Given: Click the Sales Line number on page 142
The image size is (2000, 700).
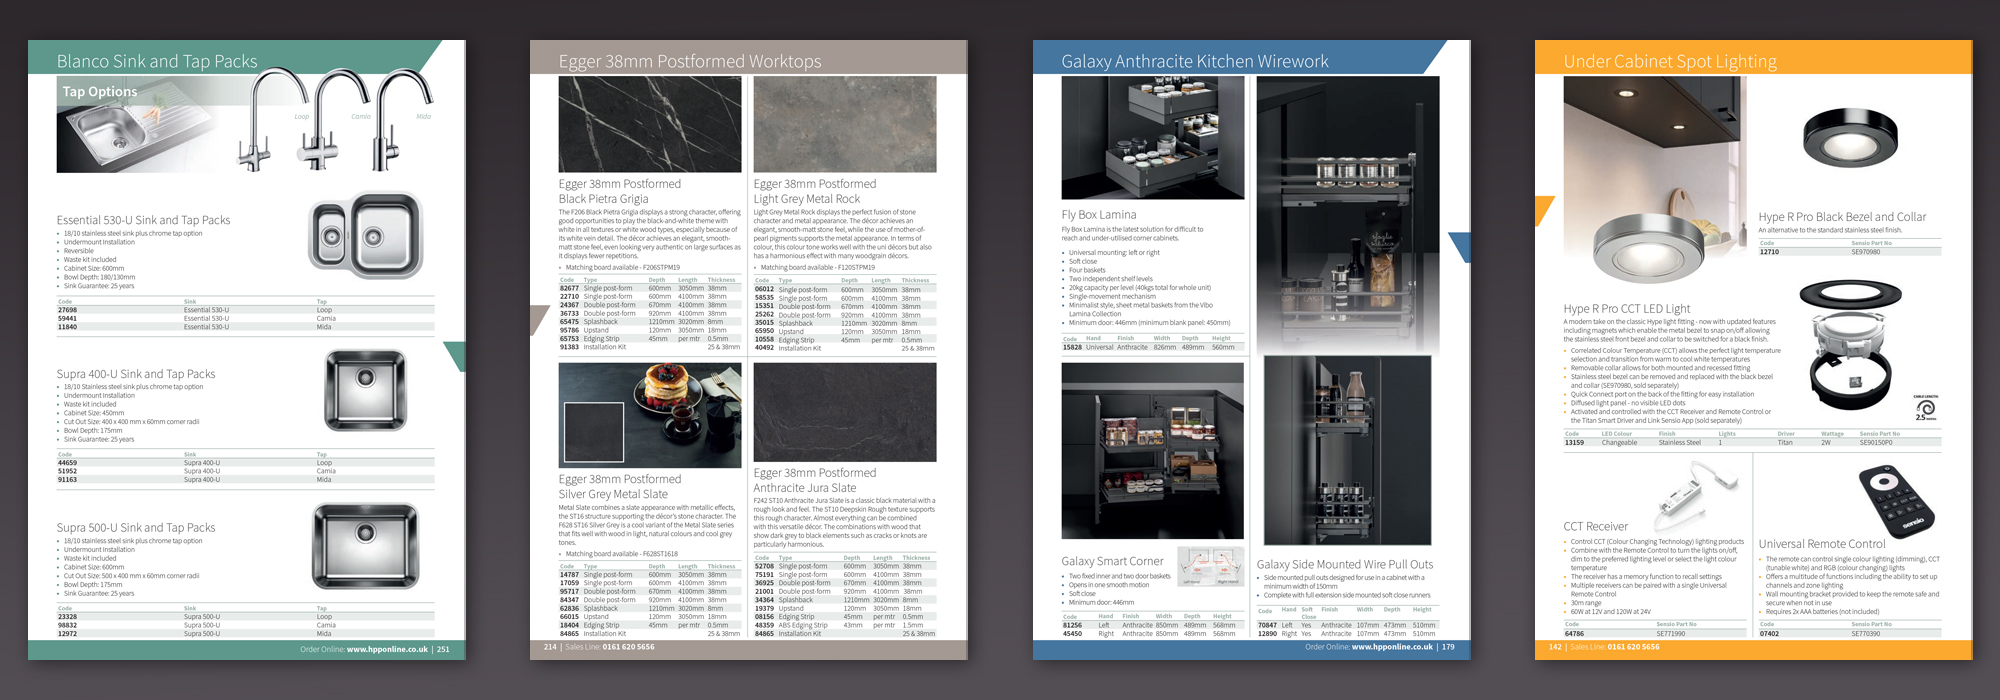Looking at the screenshot, I should tap(1634, 647).
